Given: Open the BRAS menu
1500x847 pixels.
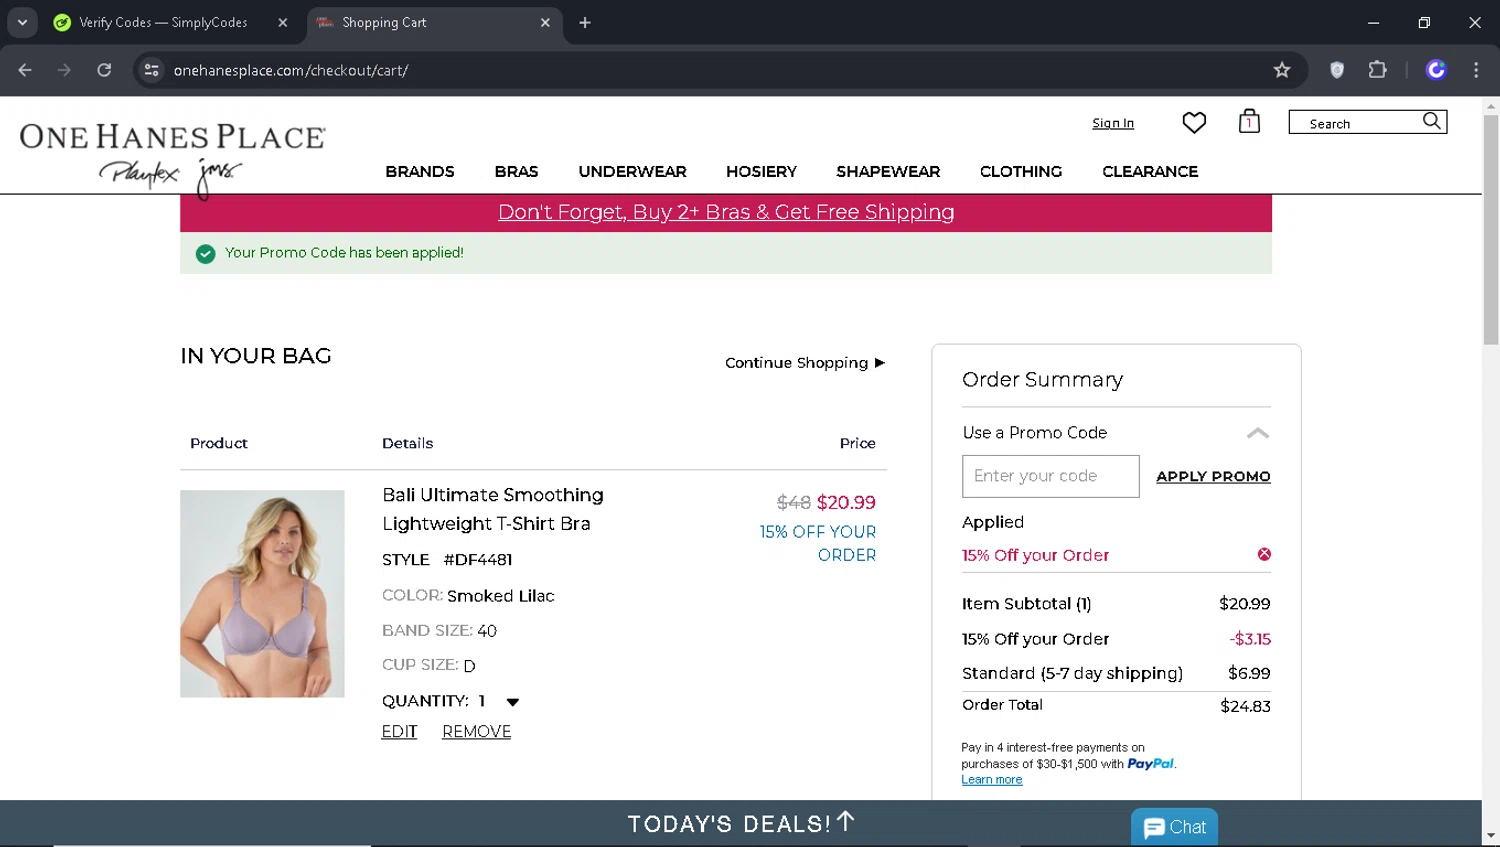Looking at the screenshot, I should 516,172.
